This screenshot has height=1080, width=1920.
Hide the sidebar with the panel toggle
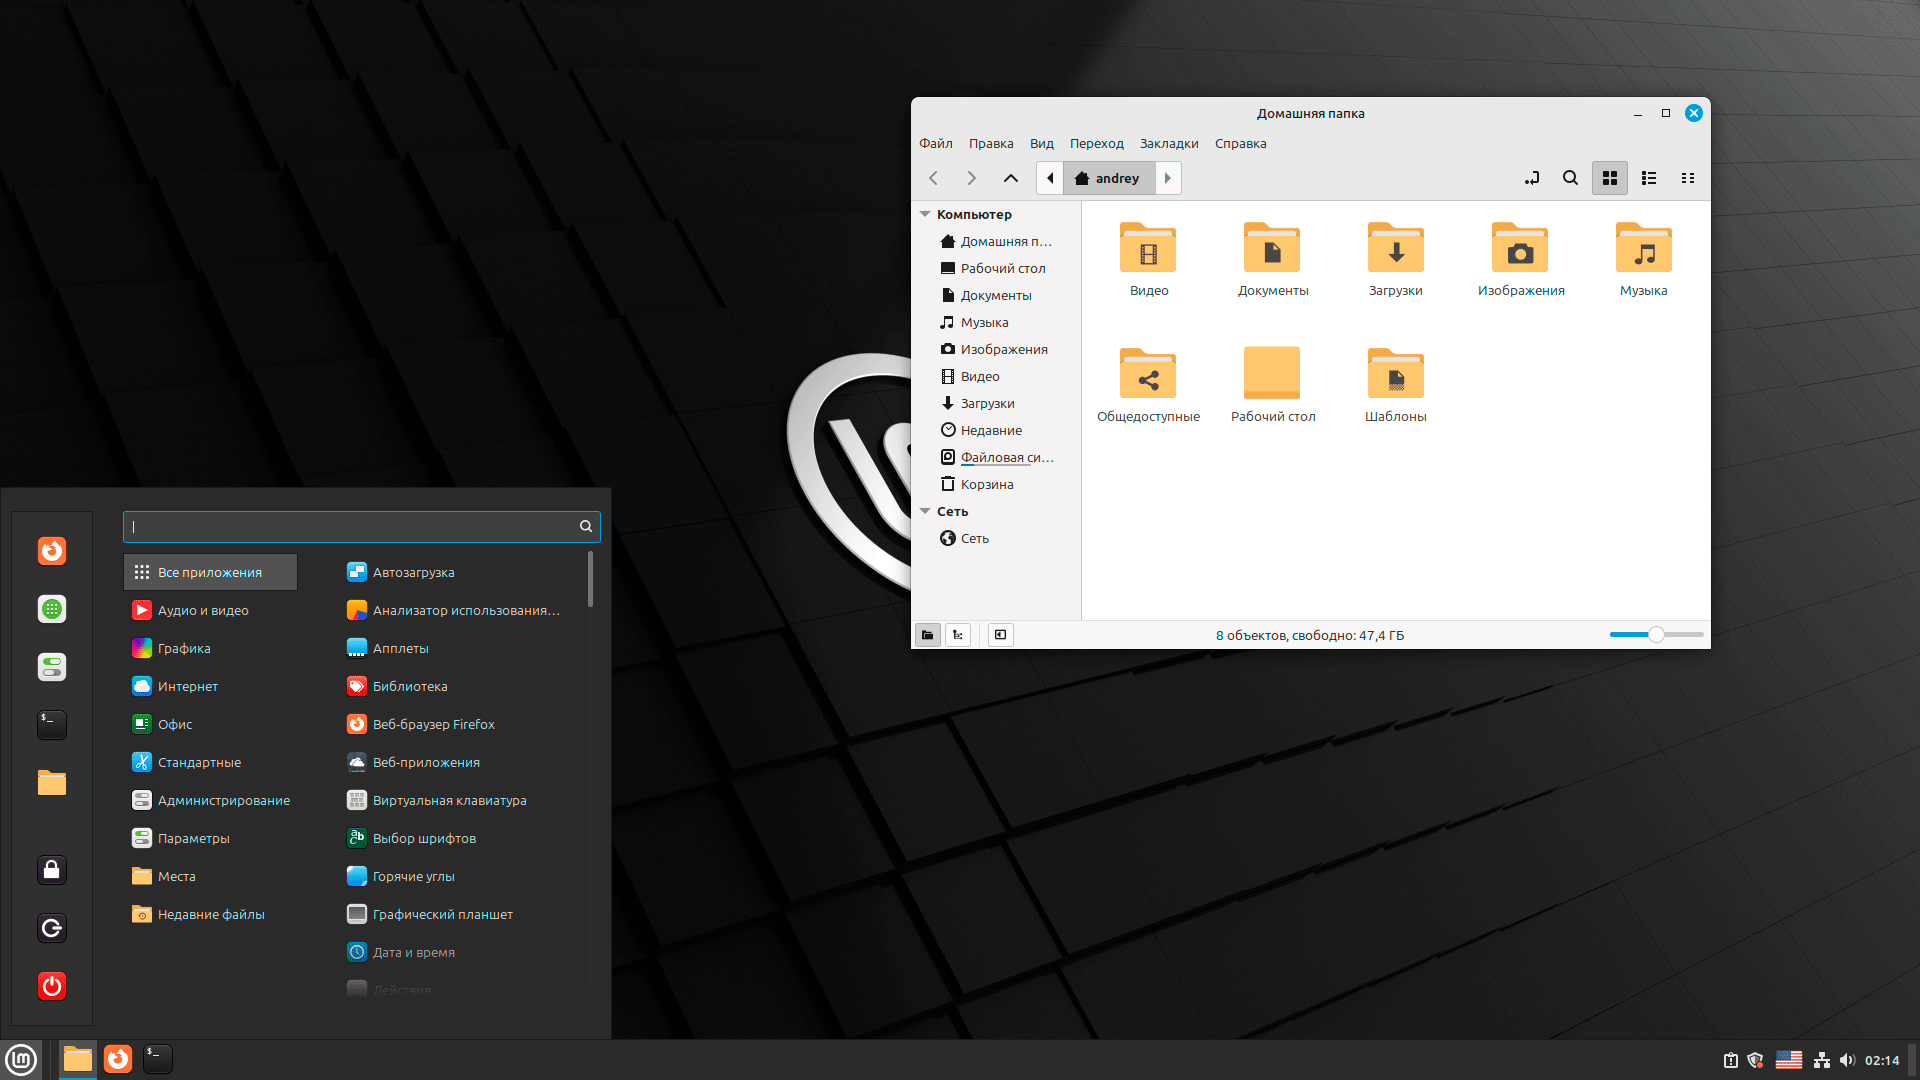pos(1000,634)
